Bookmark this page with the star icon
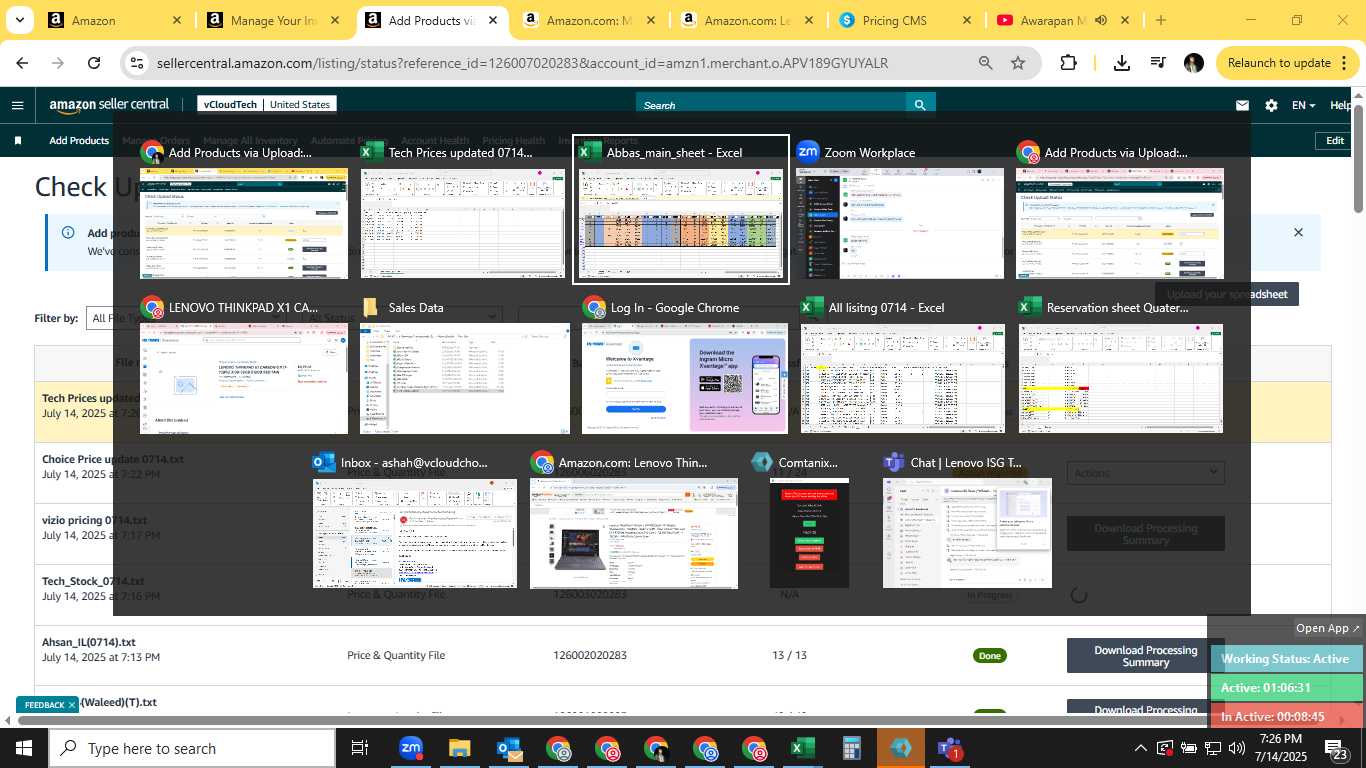Viewport: 1366px width, 768px height. coord(1018,63)
